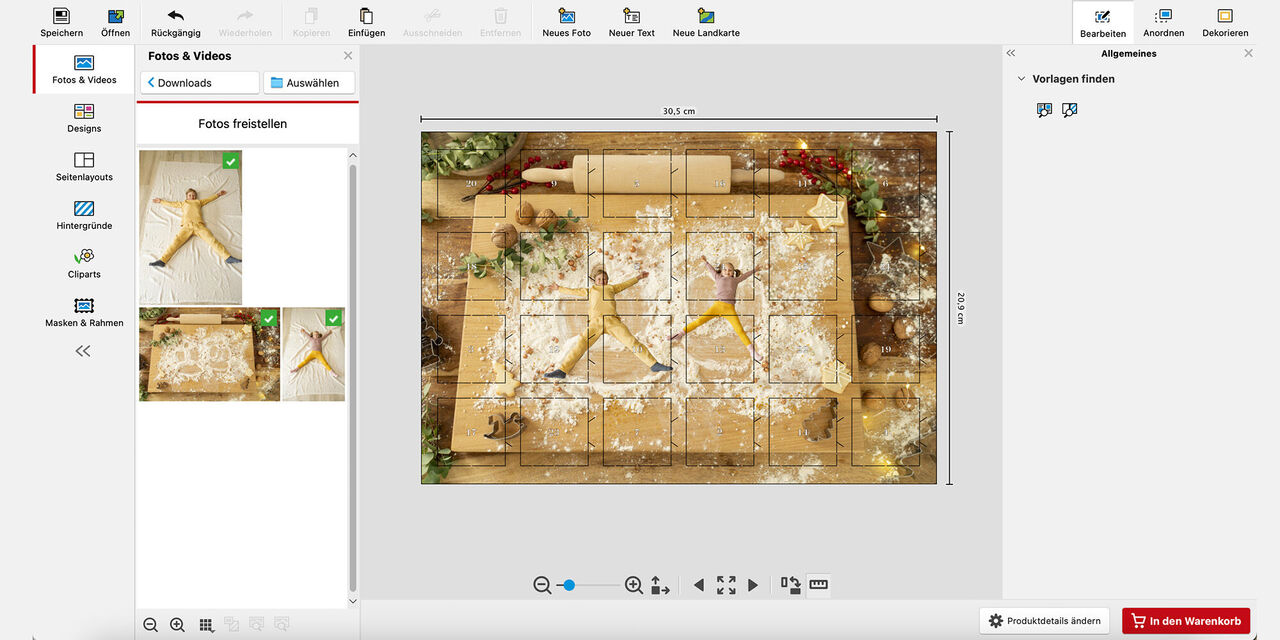
Task: Click the 20,9 cm height label
Action: [960, 308]
